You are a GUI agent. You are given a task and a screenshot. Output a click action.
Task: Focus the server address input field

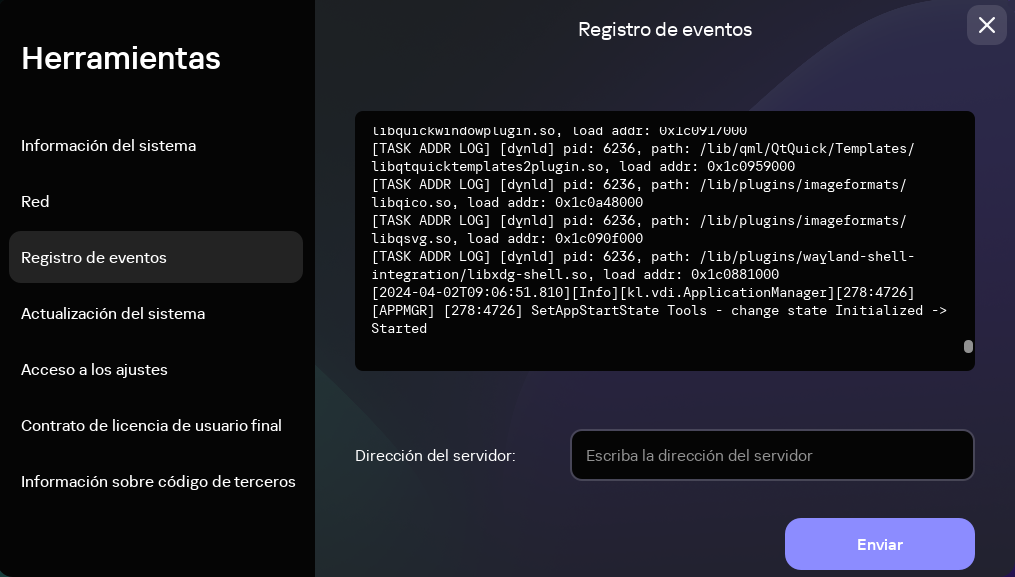pyautogui.click(x=772, y=455)
